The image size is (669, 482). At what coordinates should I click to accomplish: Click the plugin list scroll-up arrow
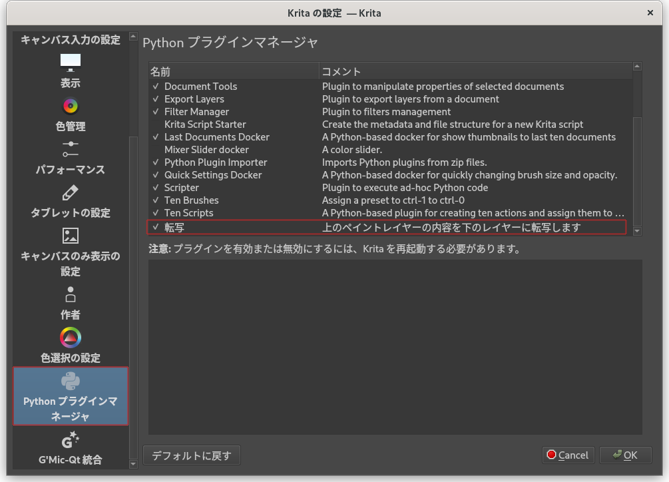(637, 67)
